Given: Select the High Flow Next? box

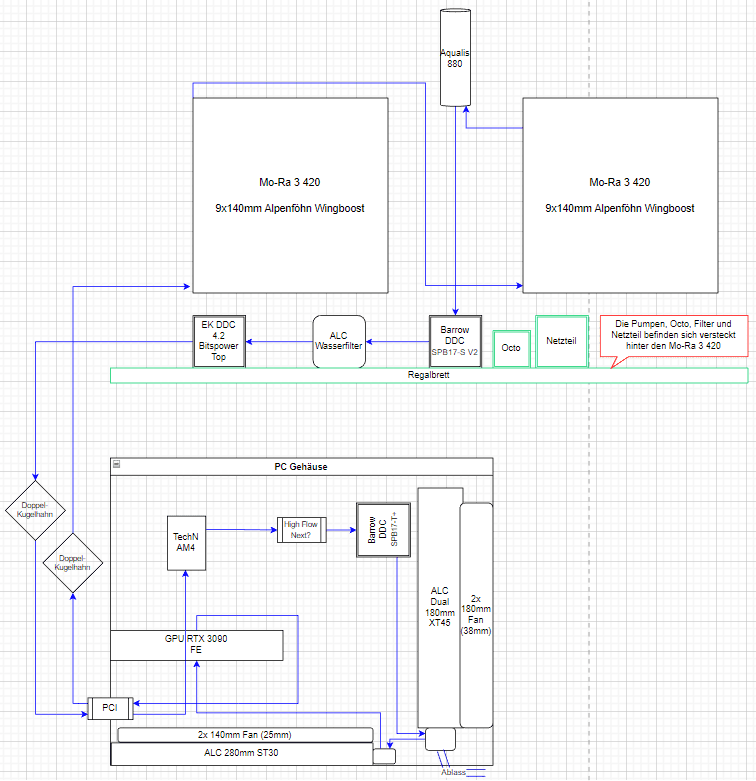Looking at the screenshot, I should point(301,530).
